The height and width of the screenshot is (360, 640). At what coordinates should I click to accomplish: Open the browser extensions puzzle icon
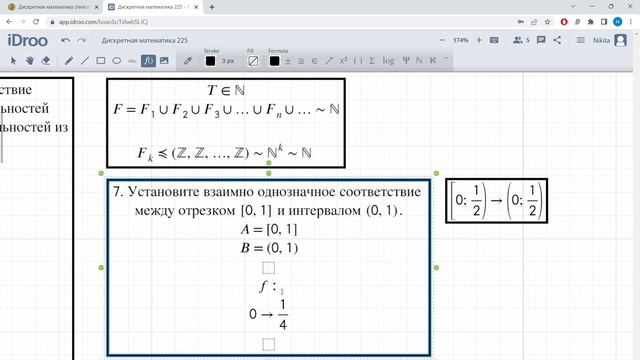(x=591, y=22)
